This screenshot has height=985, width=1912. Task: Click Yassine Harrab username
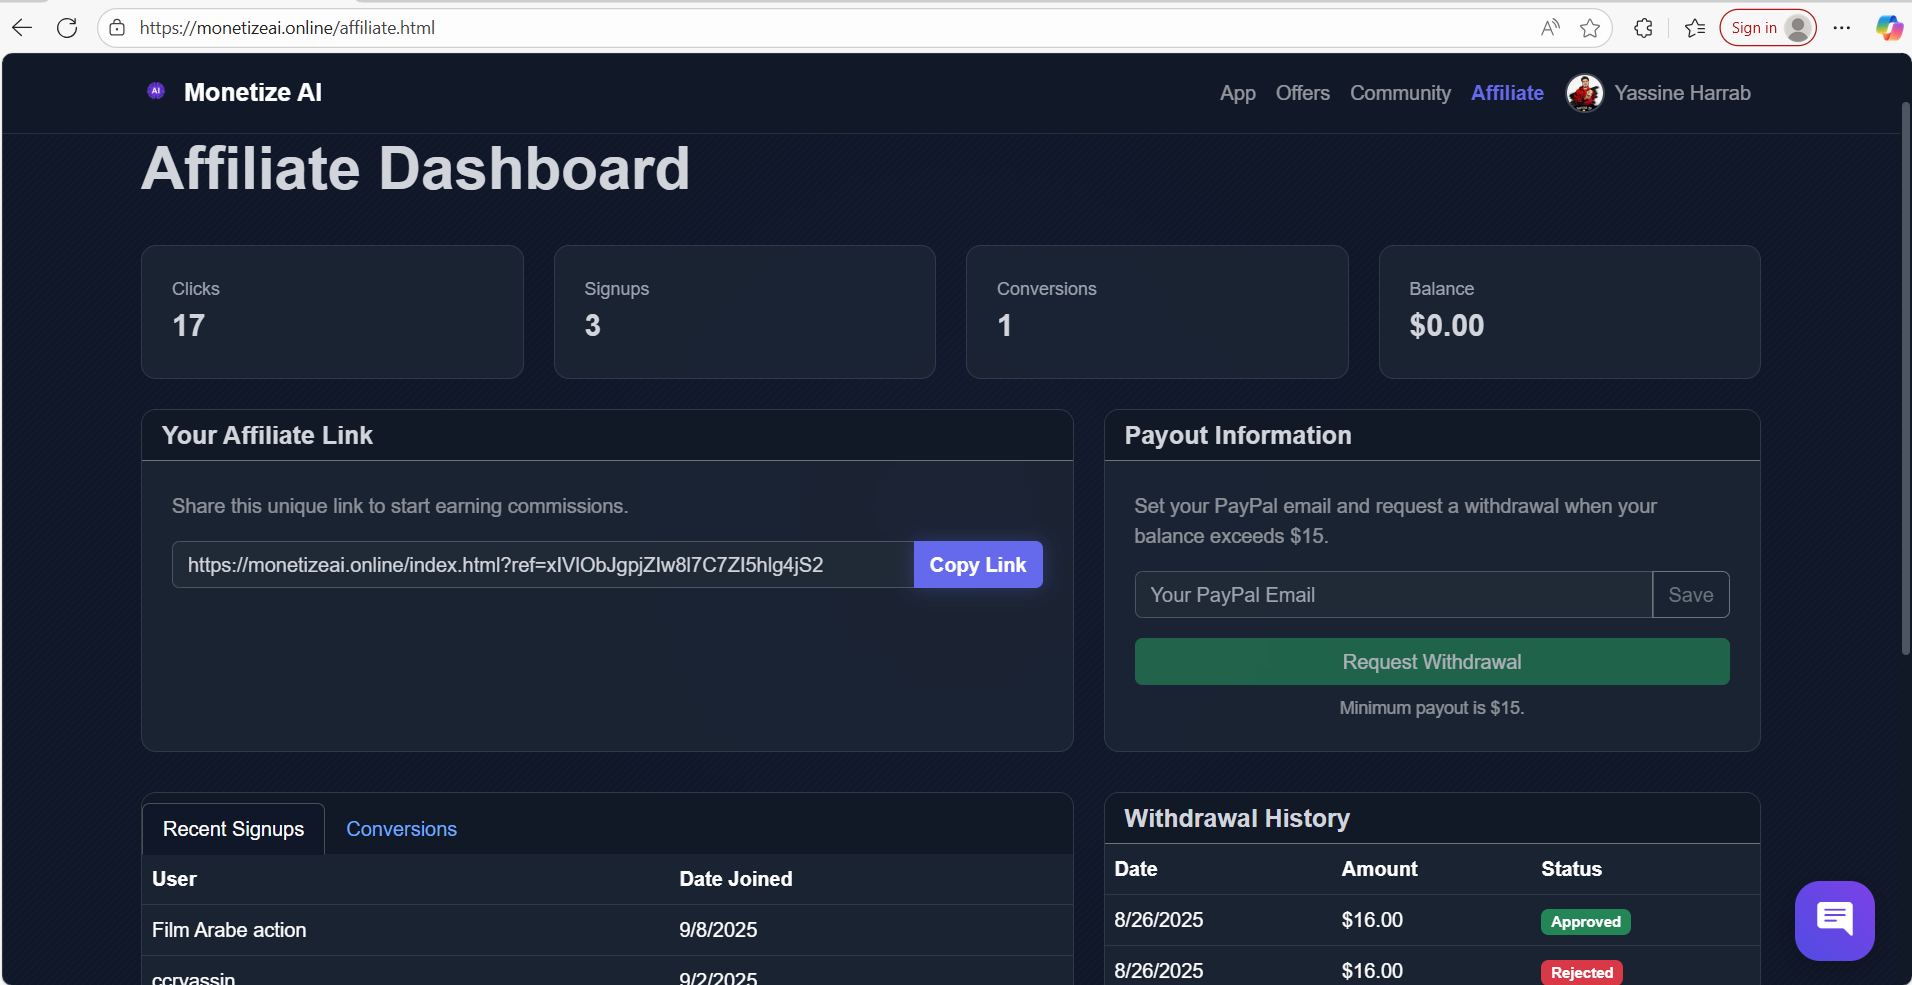click(1682, 93)
